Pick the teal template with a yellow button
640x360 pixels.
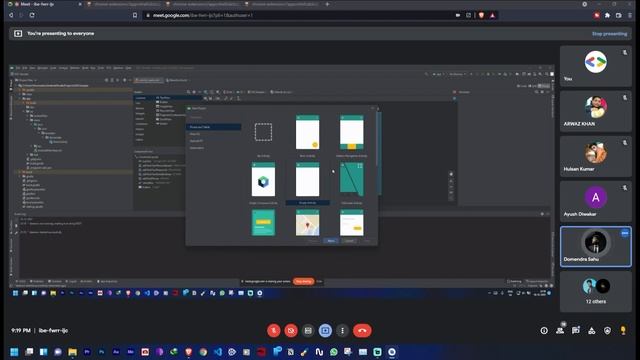pyautogui.click(x=263, y=223)
